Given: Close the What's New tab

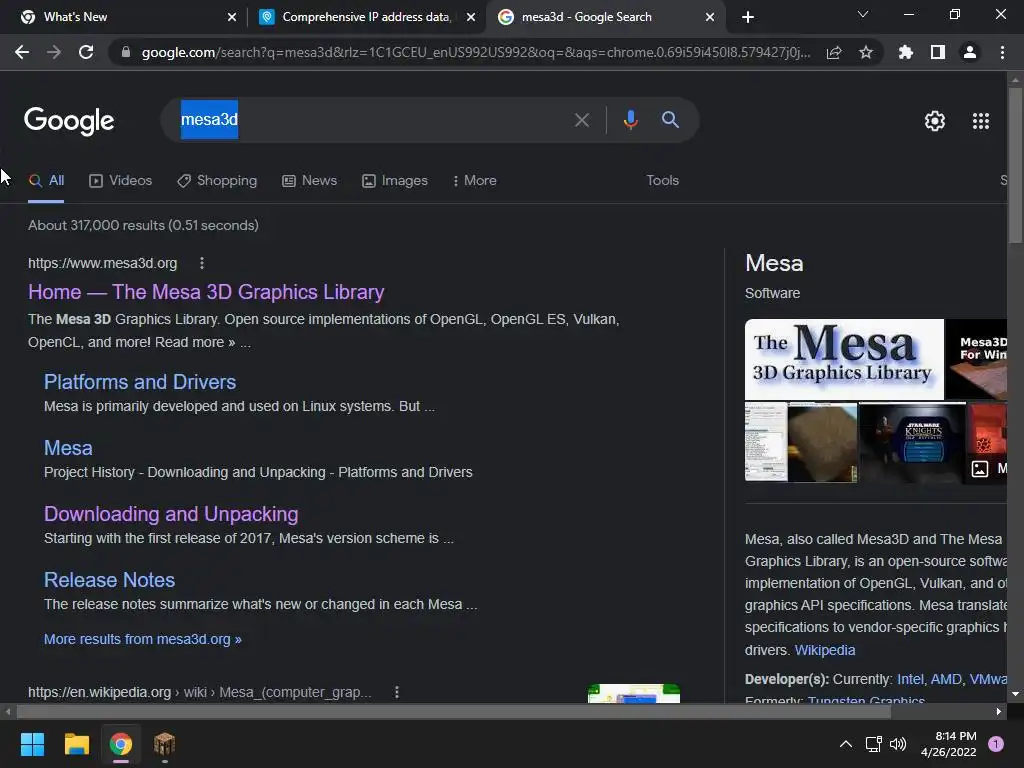Looking at the screenshot, I should (x=232, y=17).
